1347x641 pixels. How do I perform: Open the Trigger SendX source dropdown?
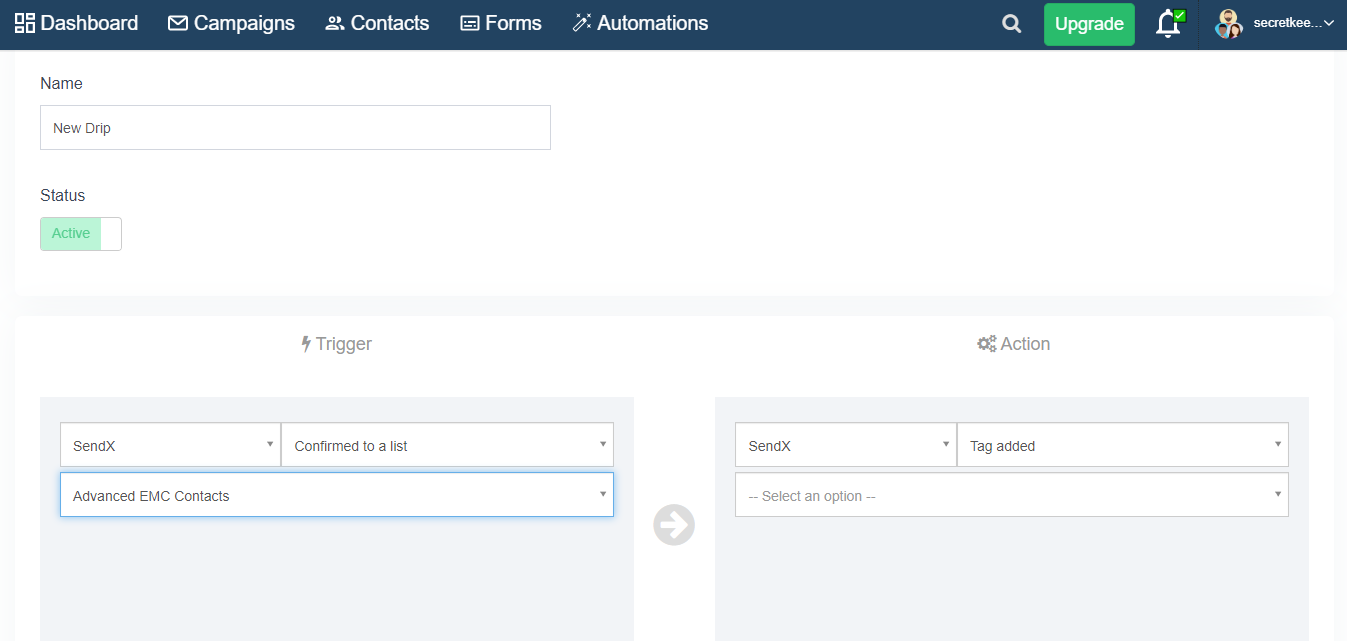(170, 445)
